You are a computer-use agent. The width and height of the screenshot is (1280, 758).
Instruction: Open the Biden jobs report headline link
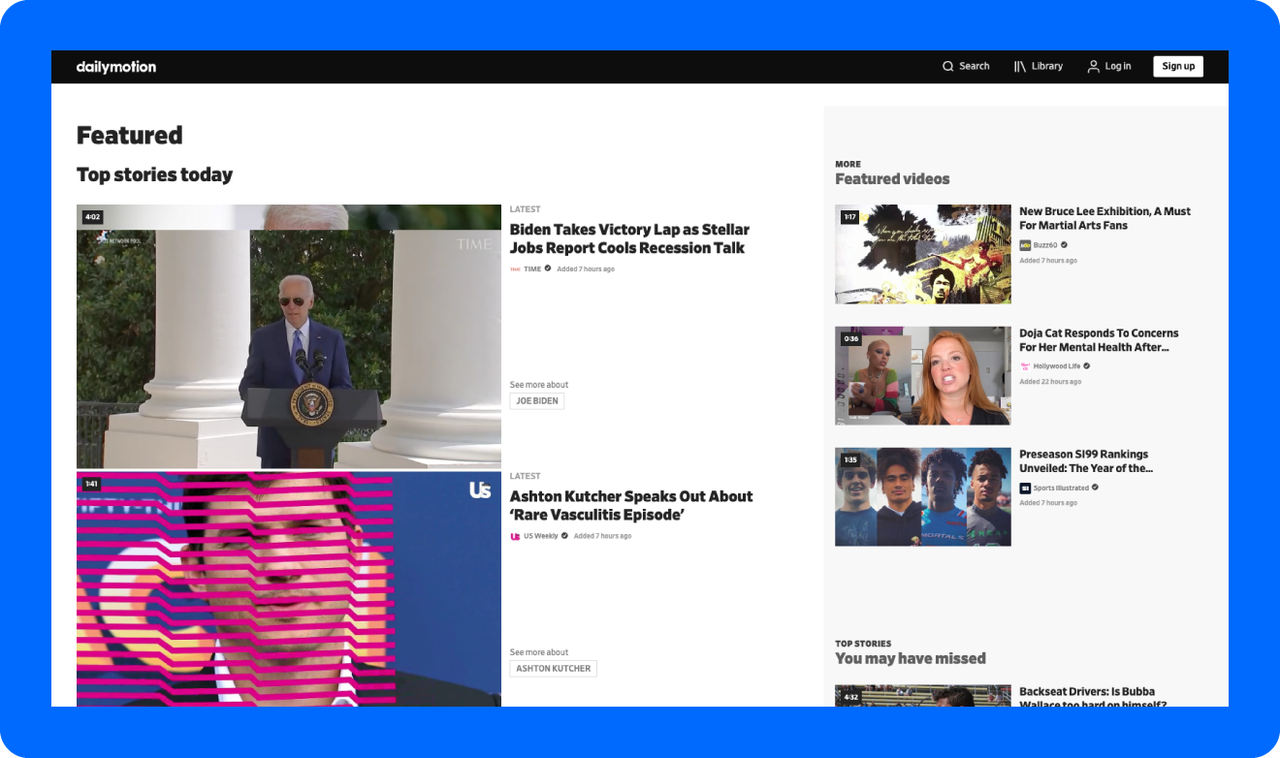[x=629, y=238]
